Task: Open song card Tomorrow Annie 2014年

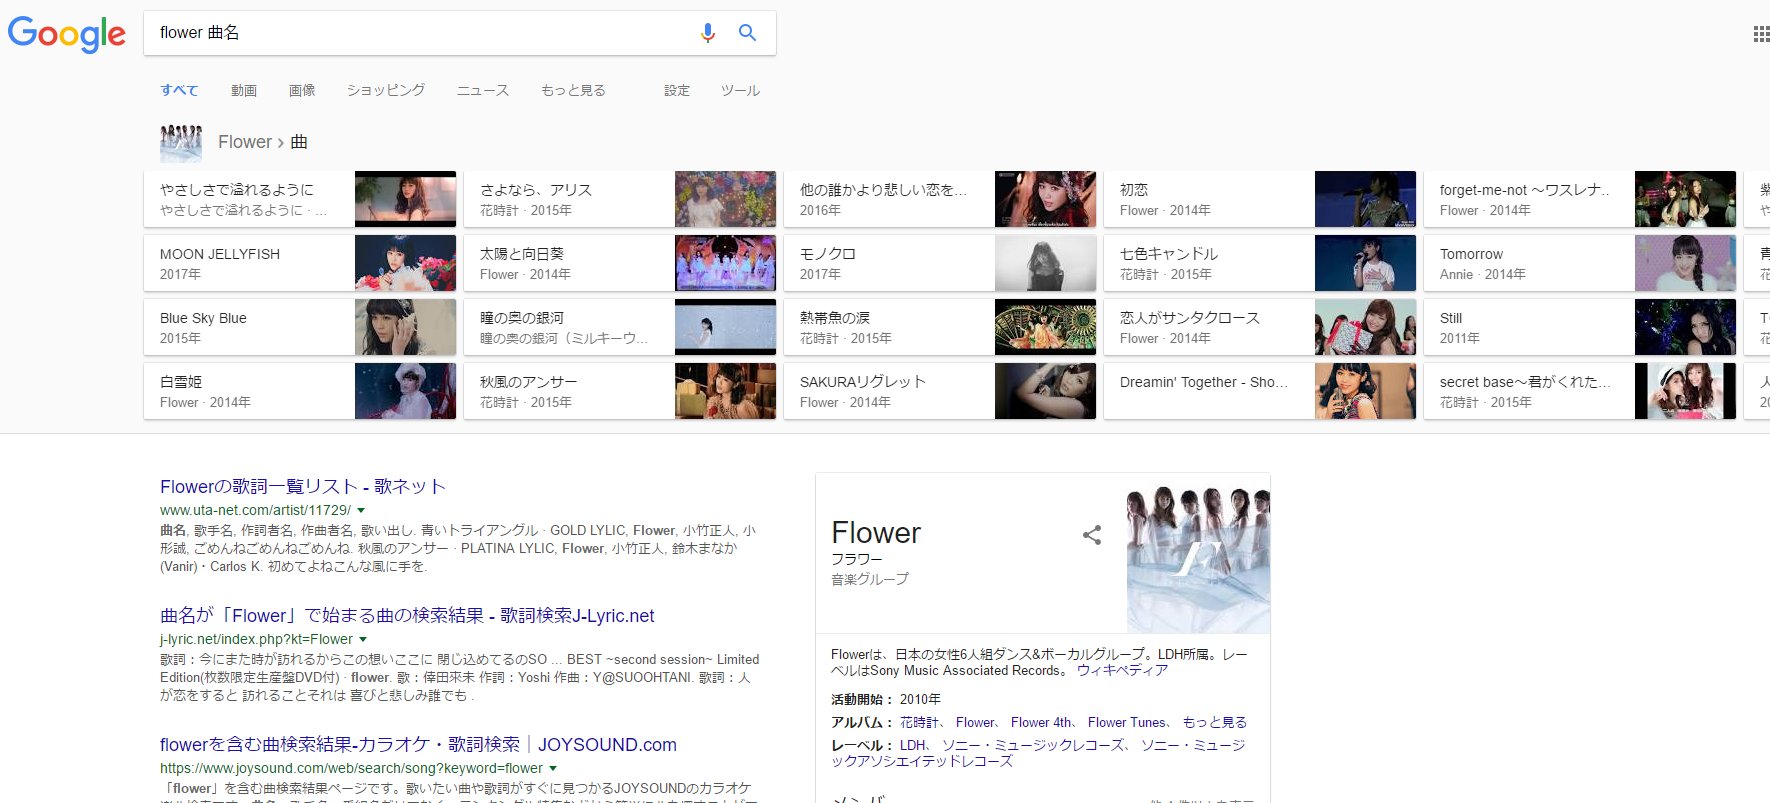Action: [x=1580, y=263]
